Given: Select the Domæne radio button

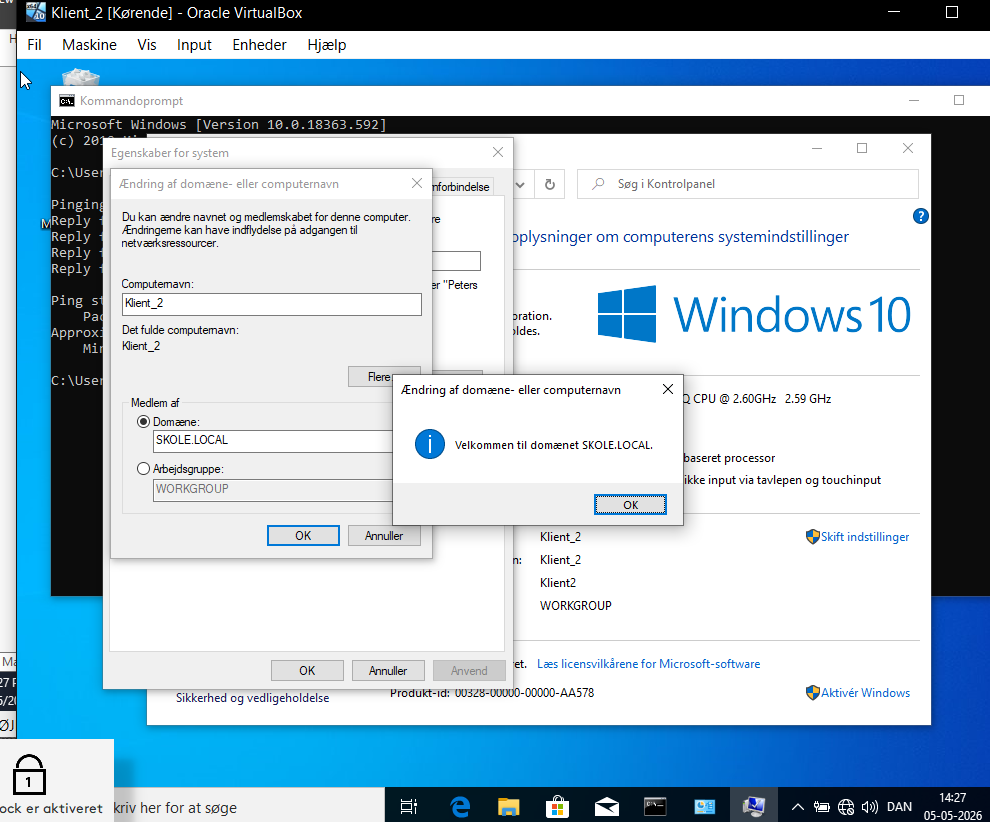Looking at the screenshot, I should coord(143,422).
